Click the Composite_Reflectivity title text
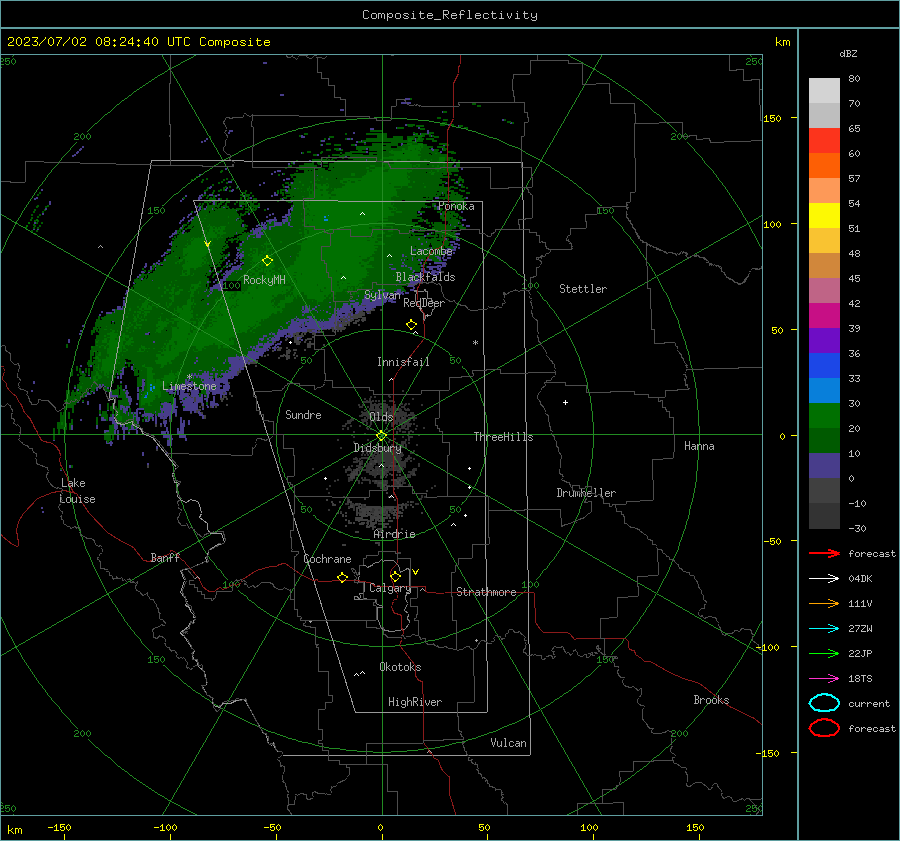This screenshot has width=900, height=841. (450, 15)
